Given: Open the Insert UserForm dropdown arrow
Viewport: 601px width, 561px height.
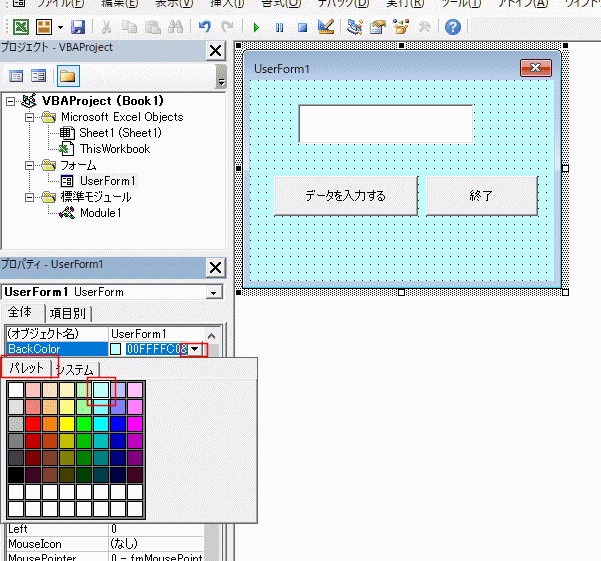Looking at the screenshot, I should click(x=60, y=28).
